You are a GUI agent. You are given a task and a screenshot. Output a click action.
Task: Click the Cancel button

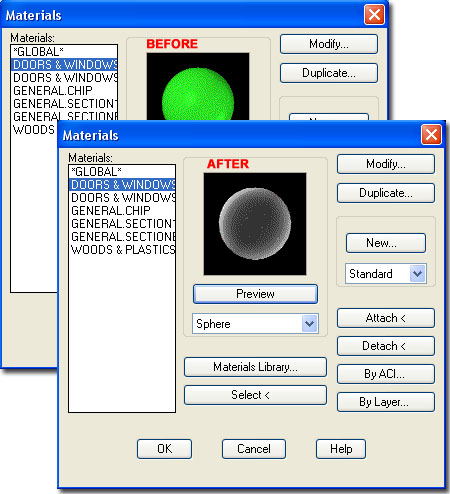click(x=254, y=449)
